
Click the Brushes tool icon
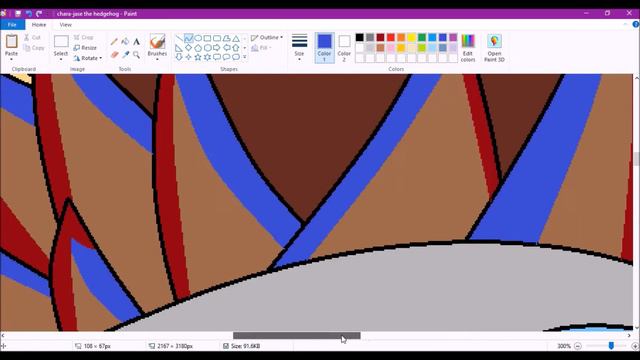(157, 42)
